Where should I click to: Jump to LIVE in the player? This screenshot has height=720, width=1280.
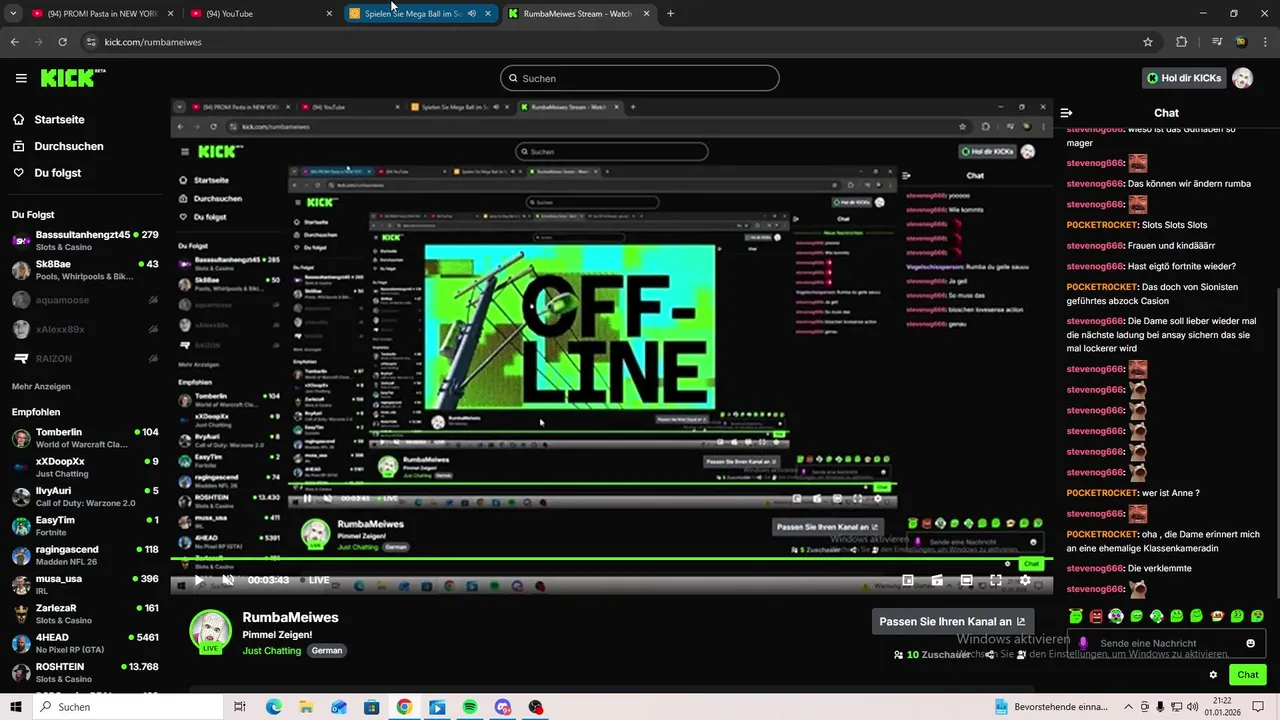(314, 580)
